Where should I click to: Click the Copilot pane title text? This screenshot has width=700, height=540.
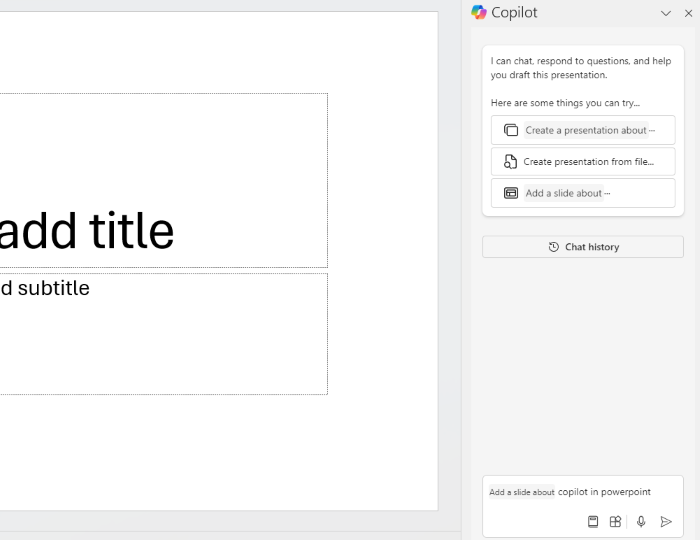[514, 12]
